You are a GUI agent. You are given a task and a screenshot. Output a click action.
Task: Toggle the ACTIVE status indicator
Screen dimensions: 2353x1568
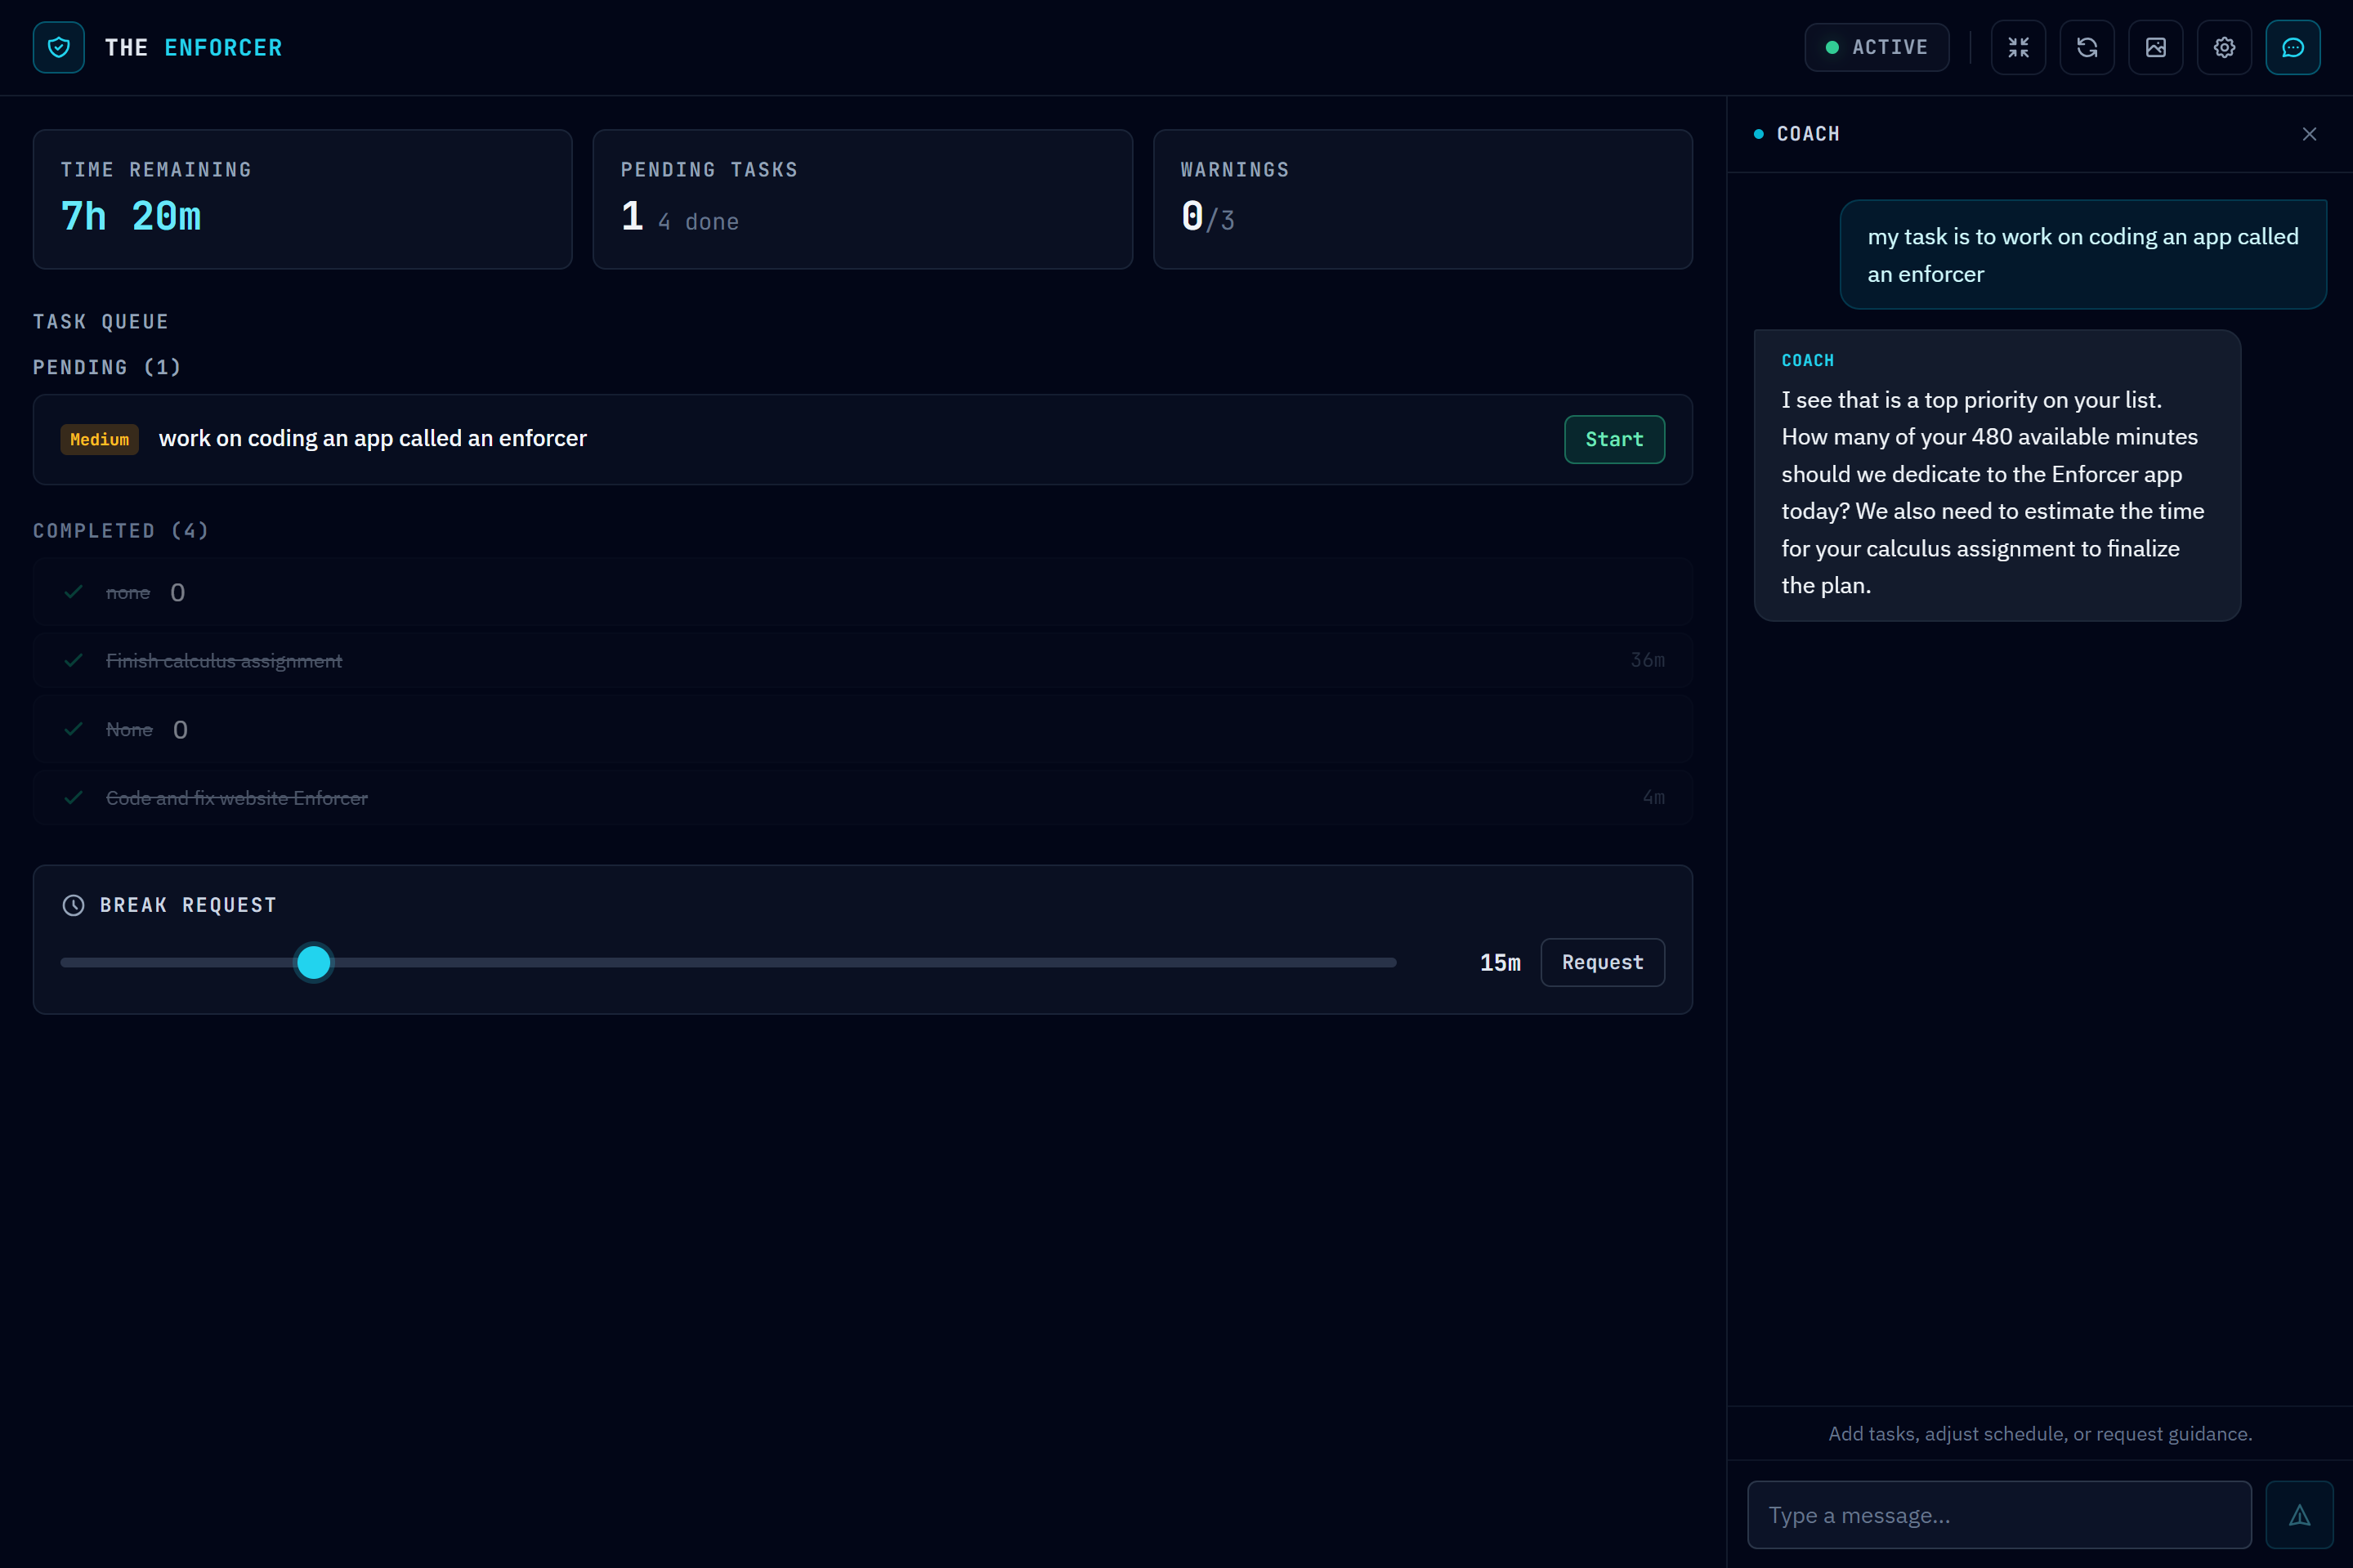(x=1876, y=47)
